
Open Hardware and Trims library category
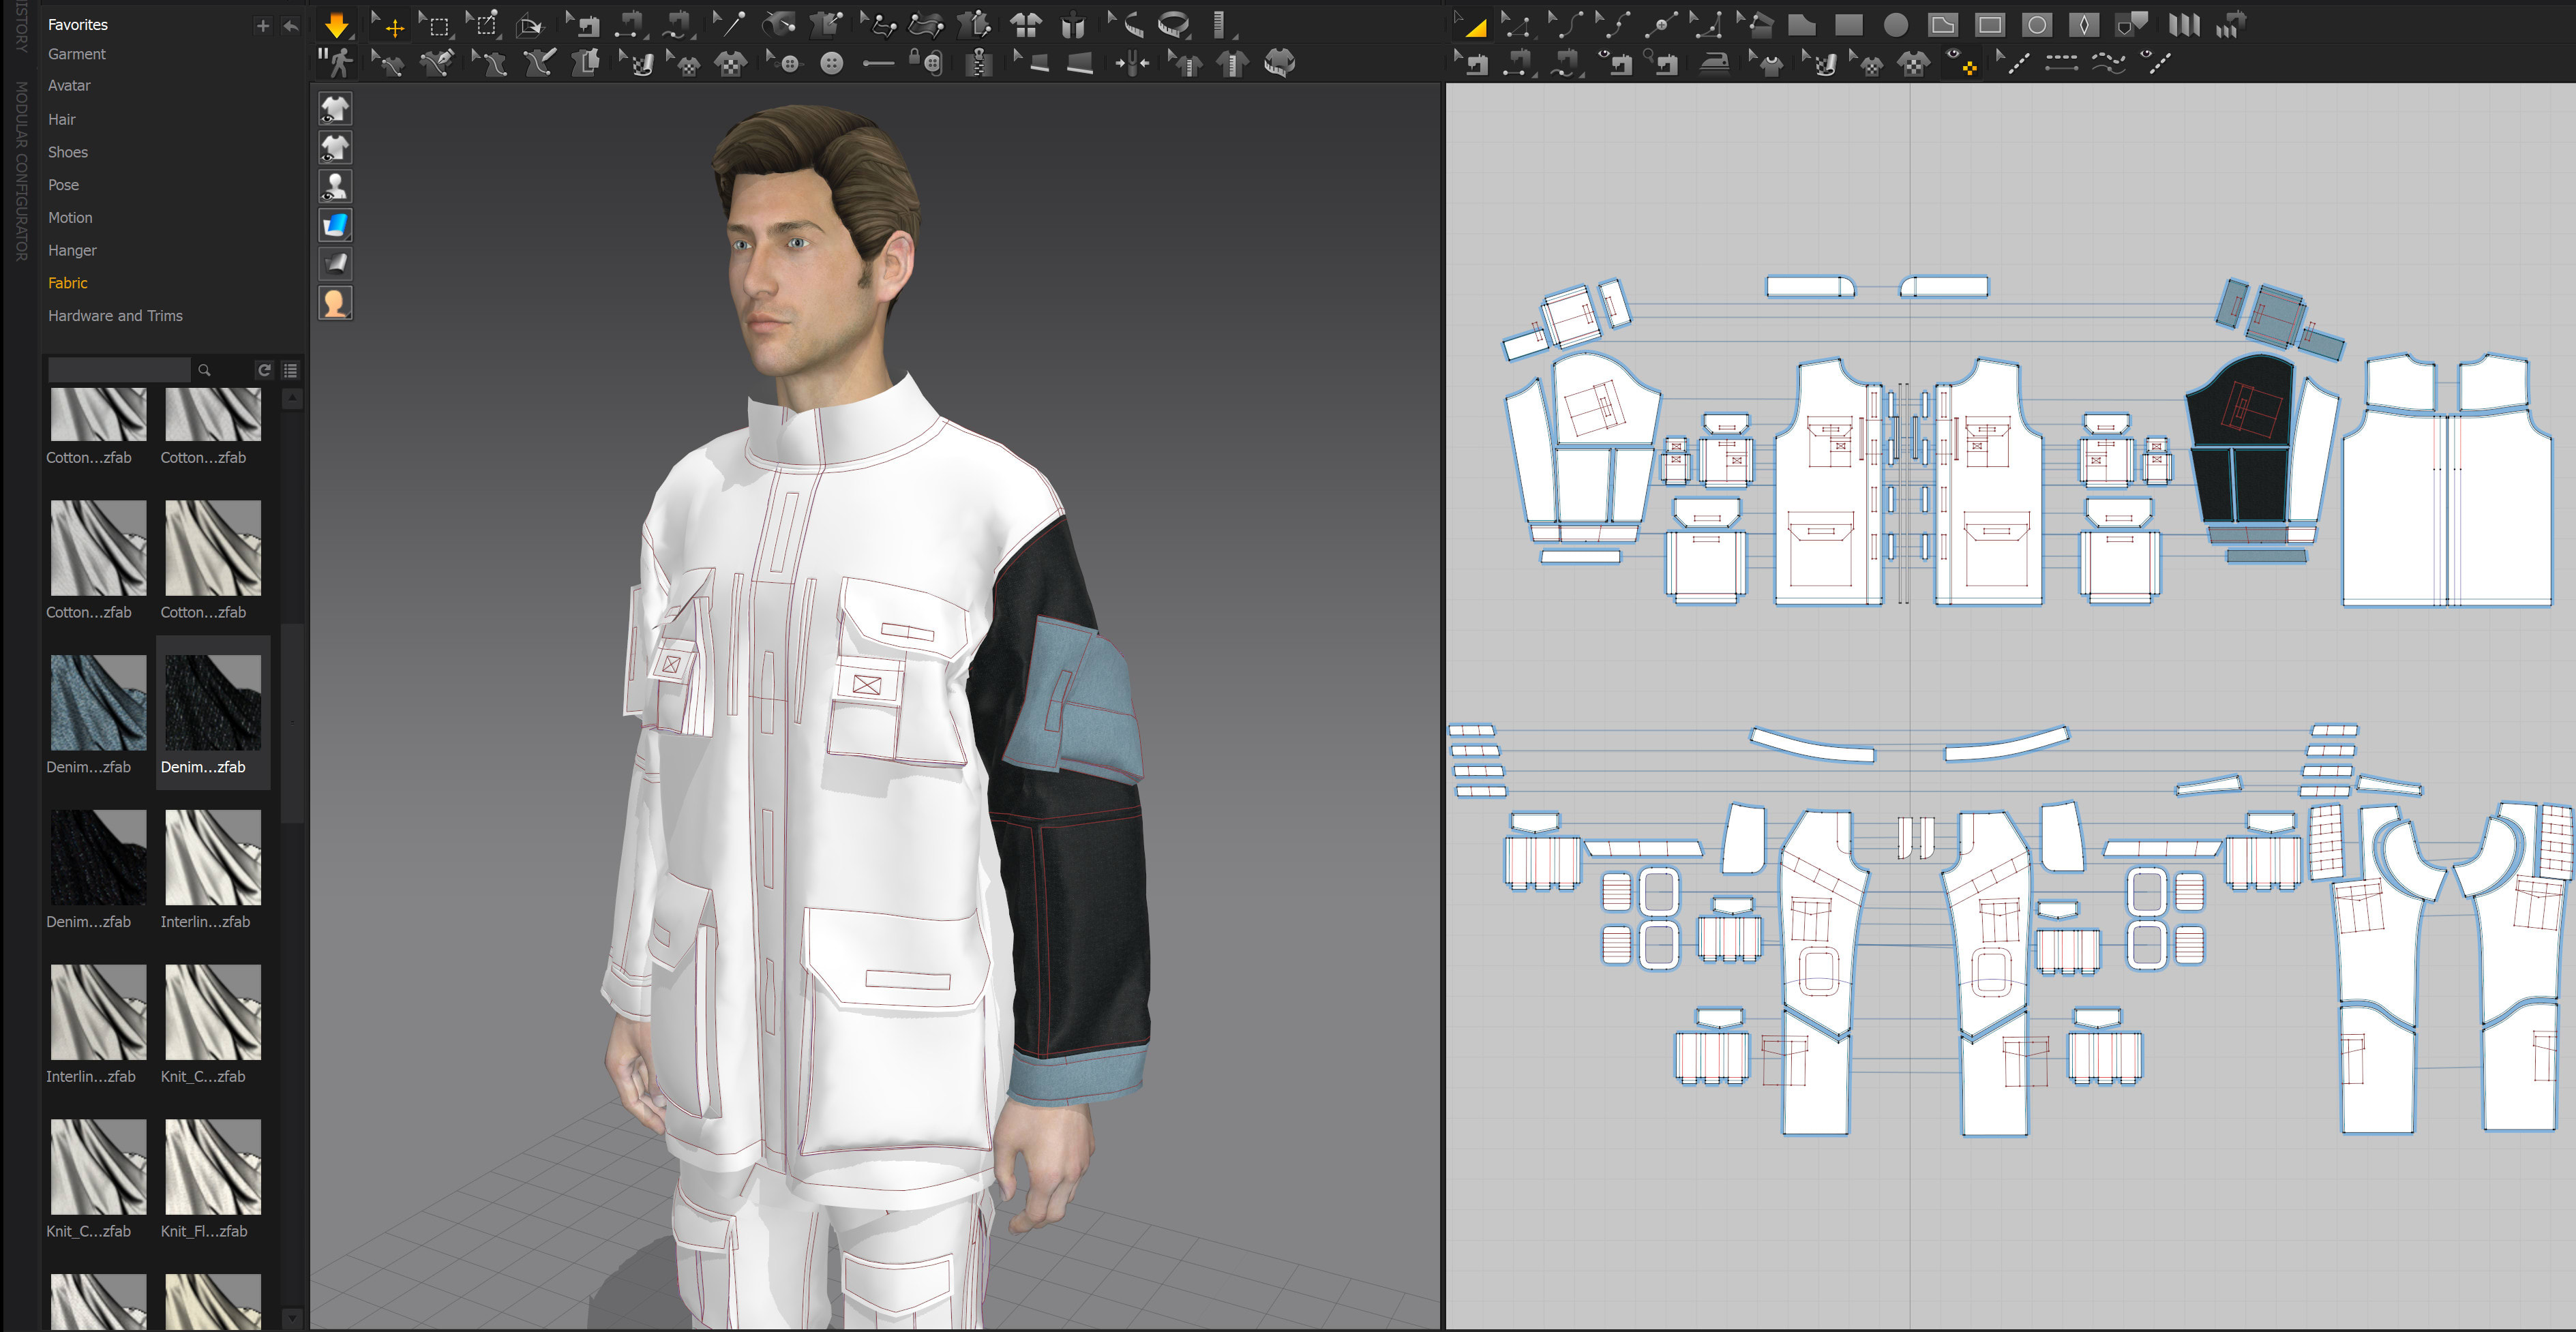tap(115, 316)
